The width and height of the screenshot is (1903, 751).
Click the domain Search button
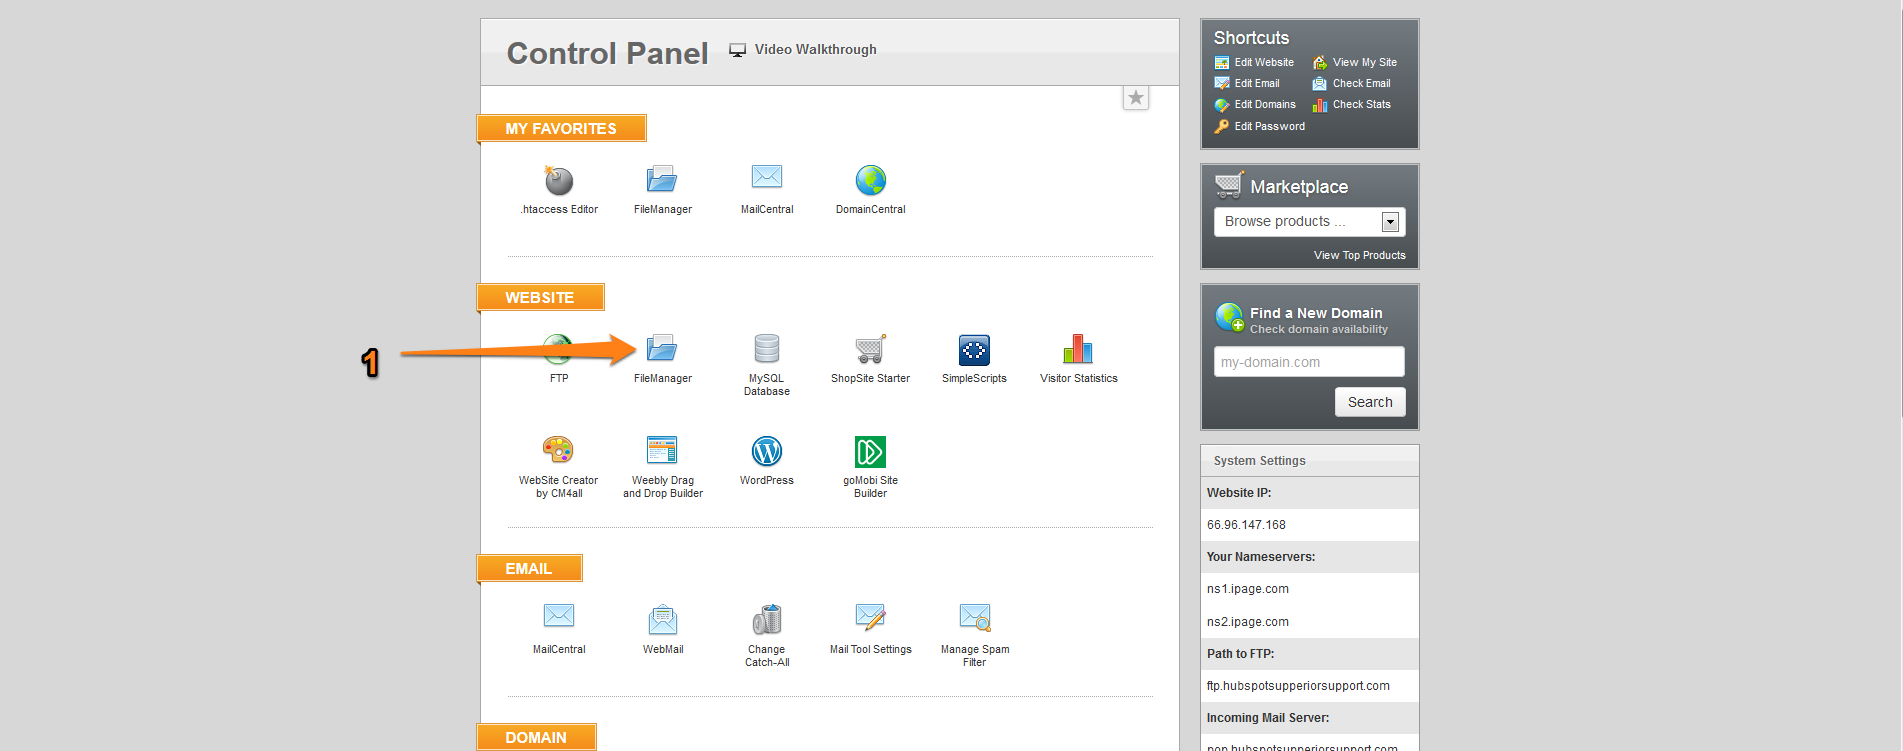coord(1370,402)
